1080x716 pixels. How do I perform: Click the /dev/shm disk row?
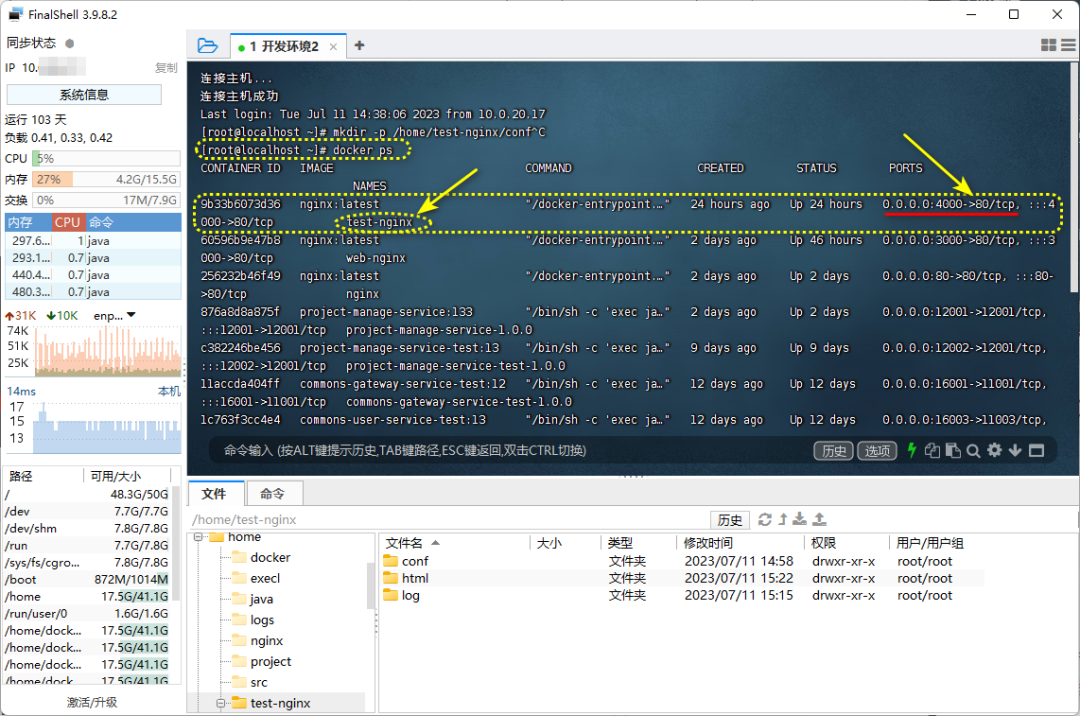(x=87, y=529)
